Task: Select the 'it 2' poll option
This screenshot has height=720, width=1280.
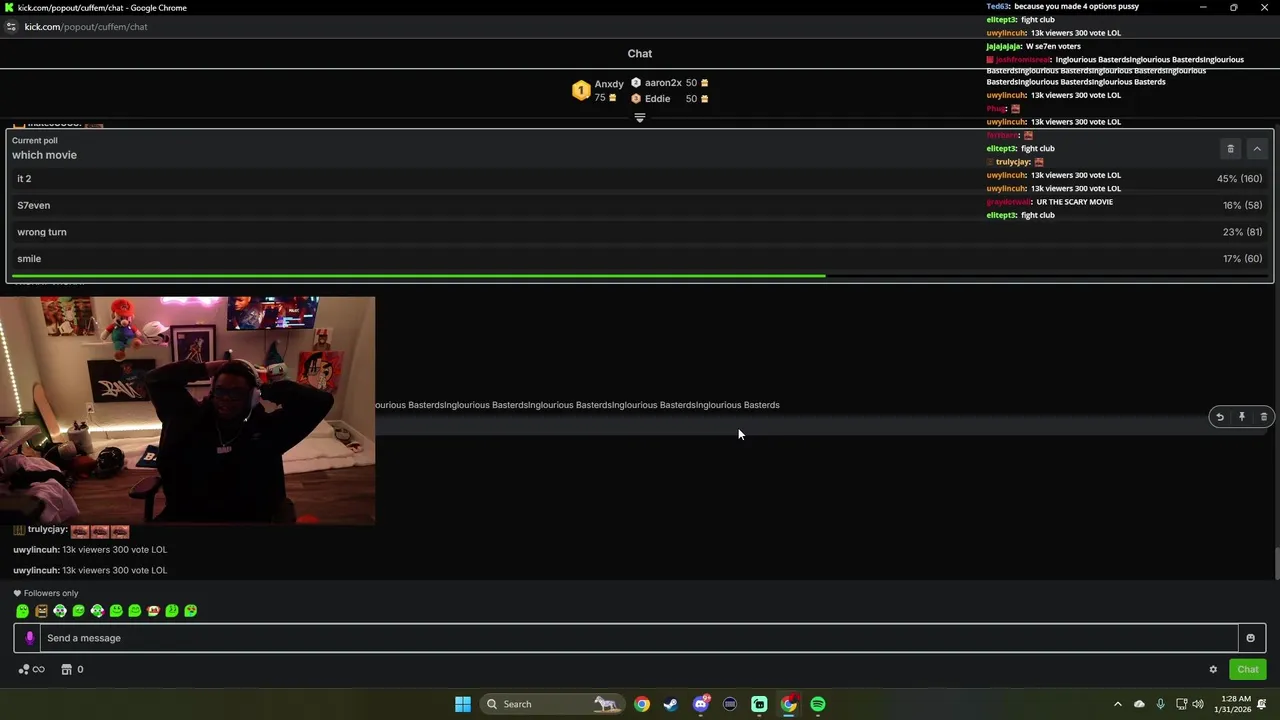Action: pos(640,178)
